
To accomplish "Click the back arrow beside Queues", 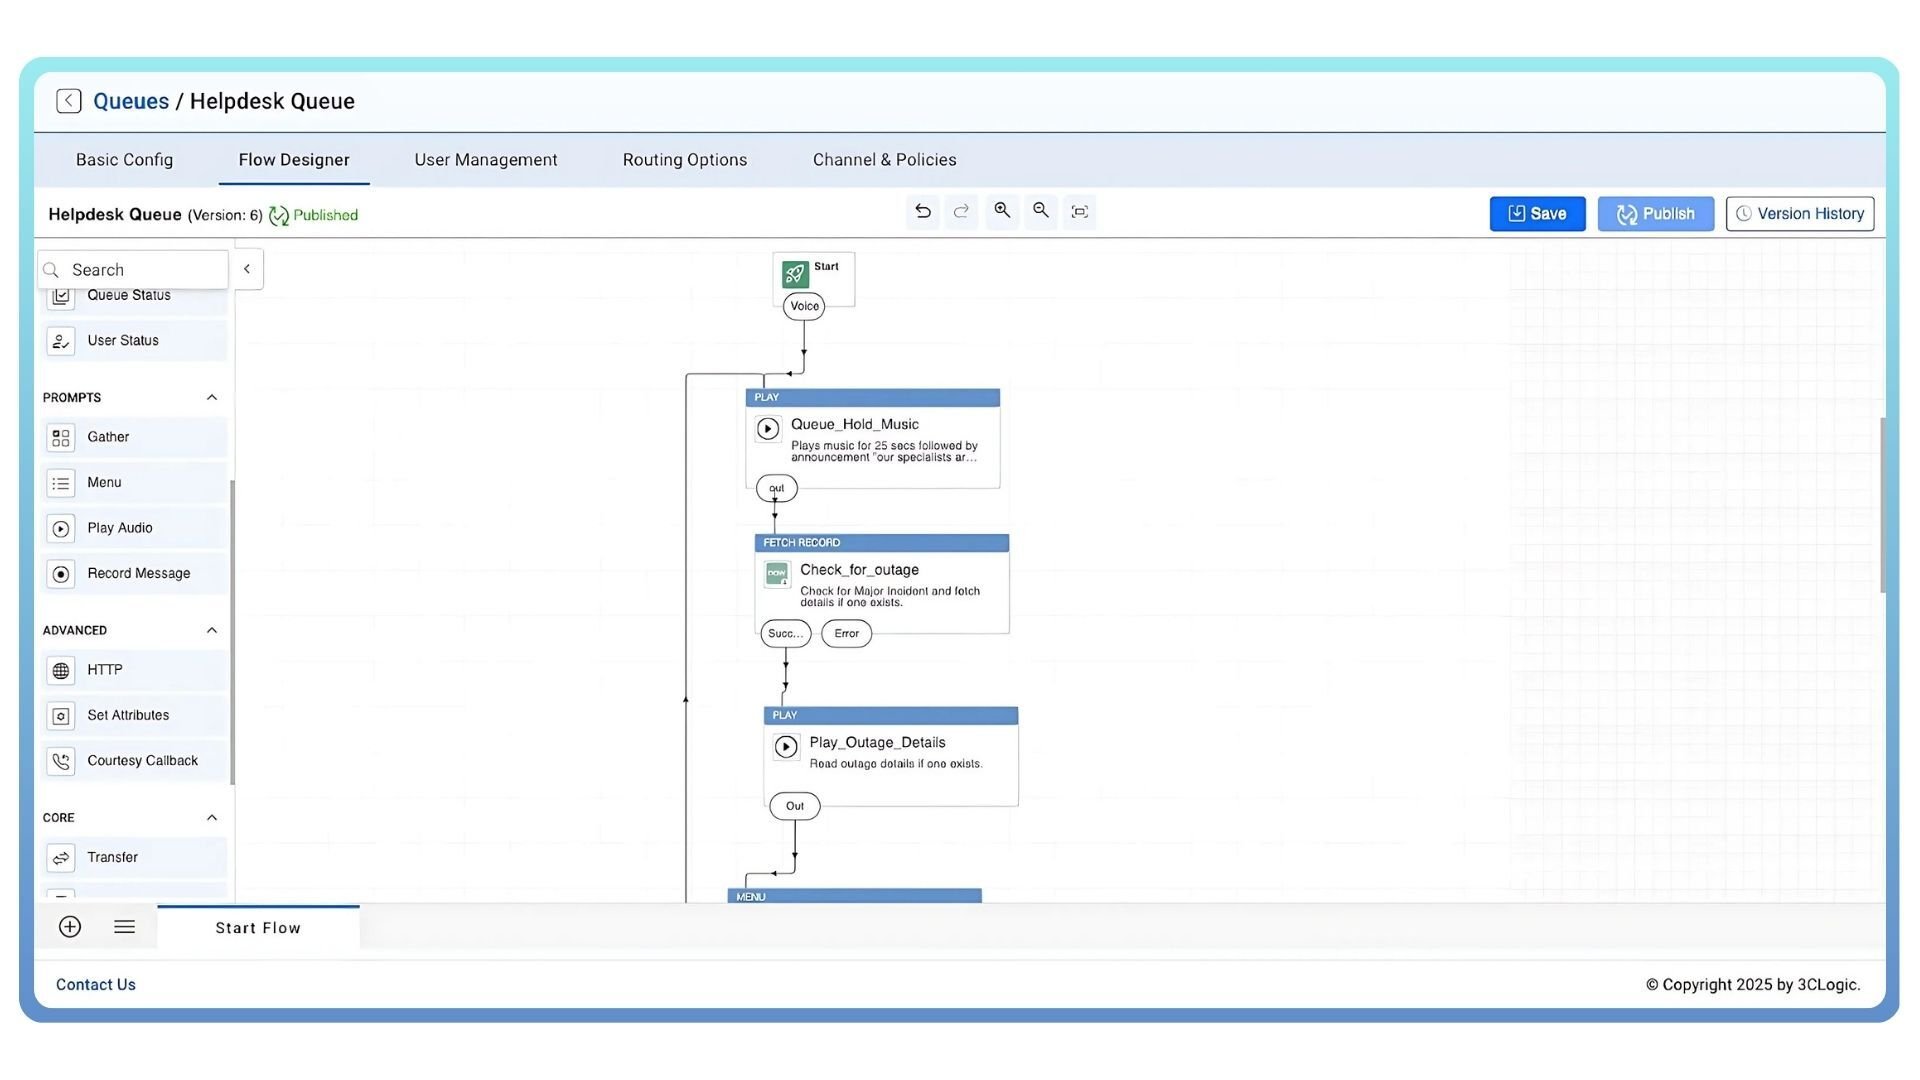I will click(69, 101).
